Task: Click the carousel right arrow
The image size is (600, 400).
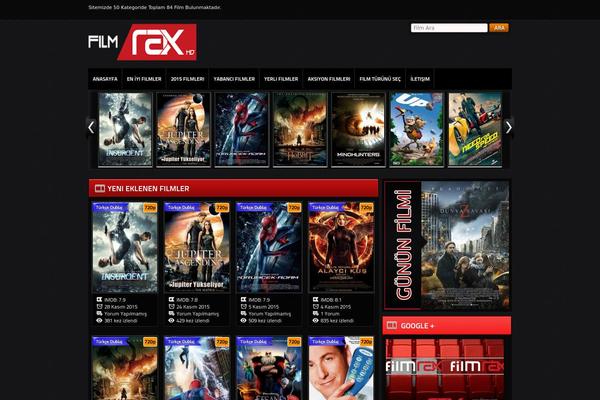Action: tap(508, 127)
